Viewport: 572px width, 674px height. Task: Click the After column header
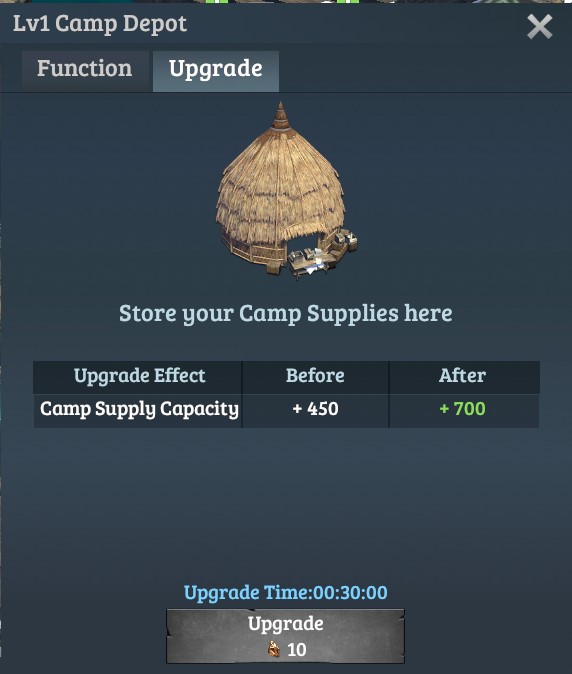click(x=462, y=376)
